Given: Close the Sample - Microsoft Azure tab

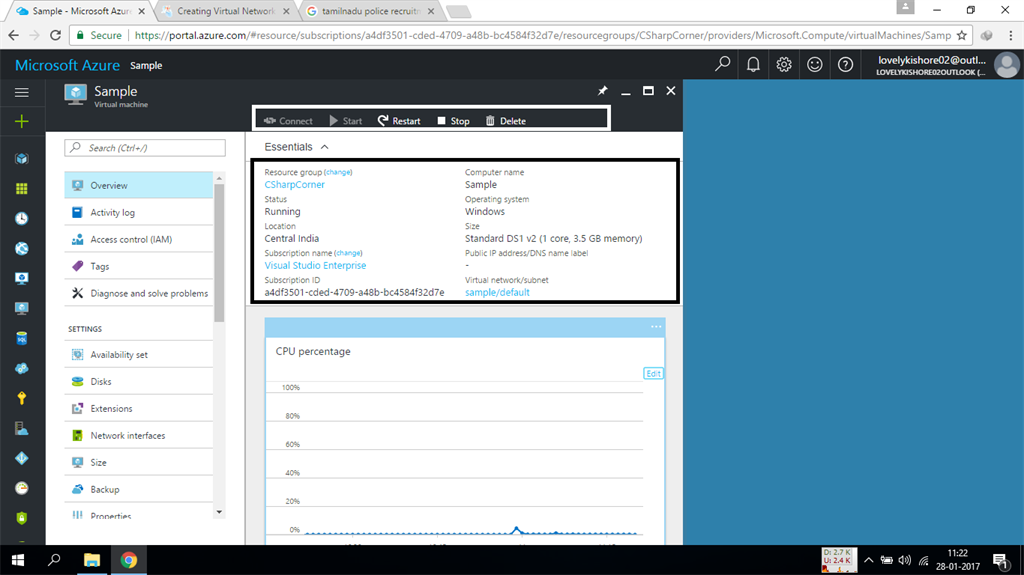Looking at the screenshot, I should coord(142,11).
